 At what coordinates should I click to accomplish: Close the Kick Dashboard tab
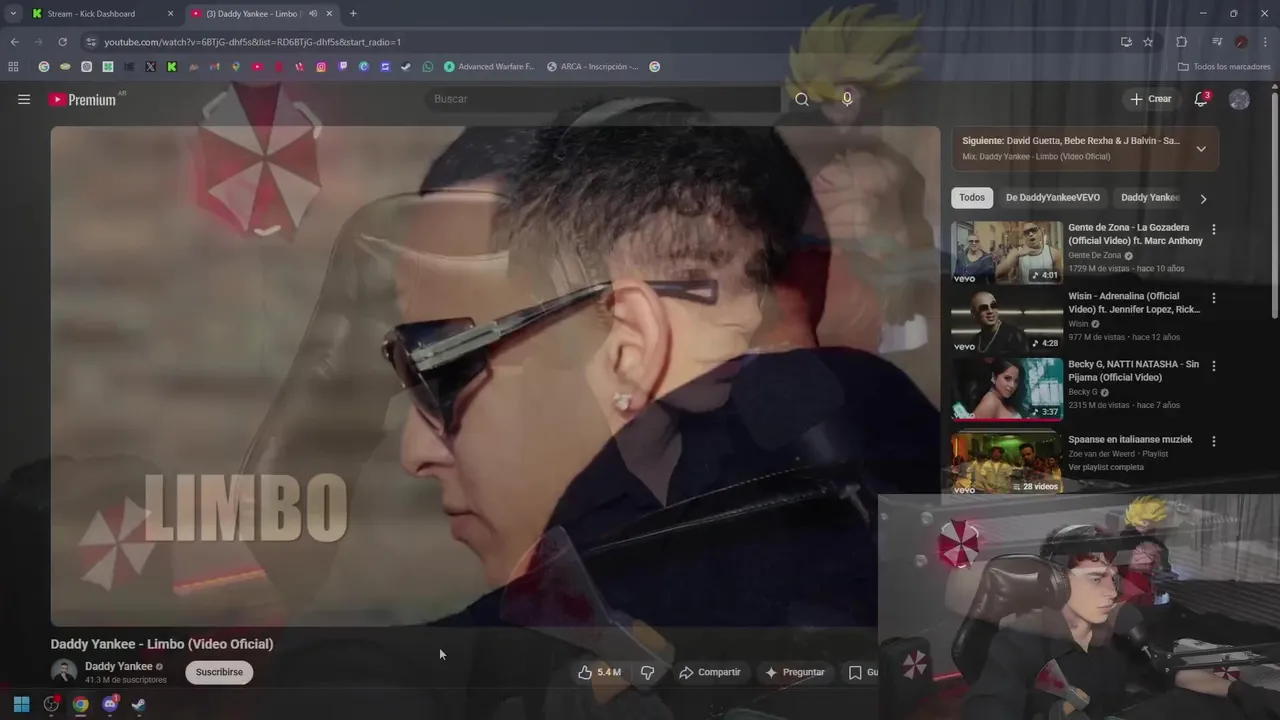[x=170, y=14]
